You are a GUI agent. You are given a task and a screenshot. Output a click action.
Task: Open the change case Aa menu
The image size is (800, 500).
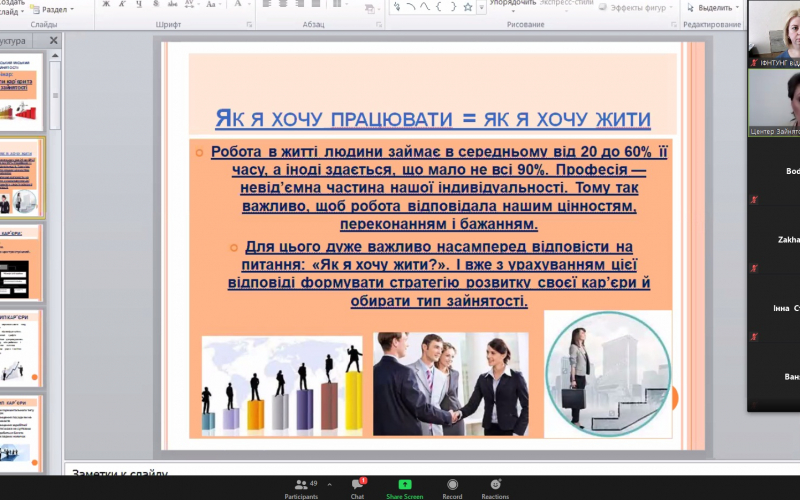click(212, 4)
